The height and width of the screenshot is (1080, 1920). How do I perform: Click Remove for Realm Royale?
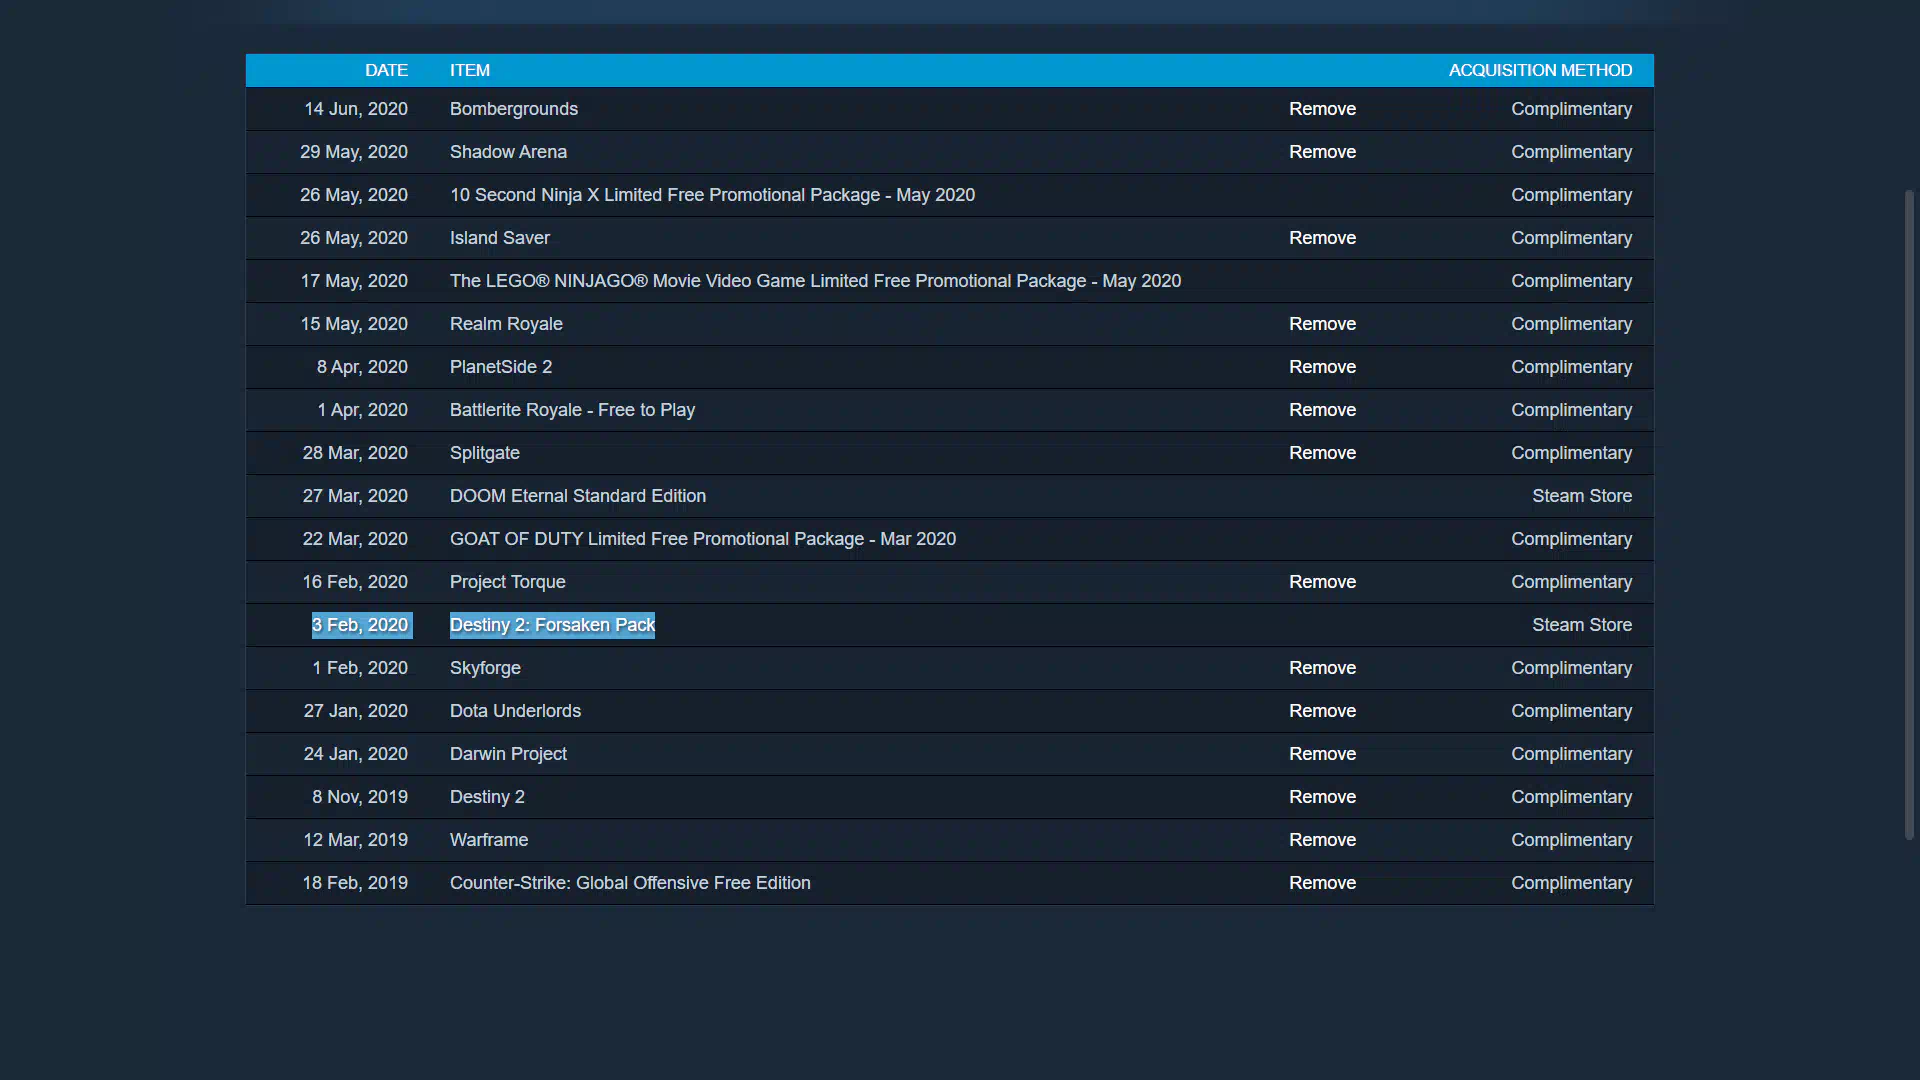coord(1322,324)
